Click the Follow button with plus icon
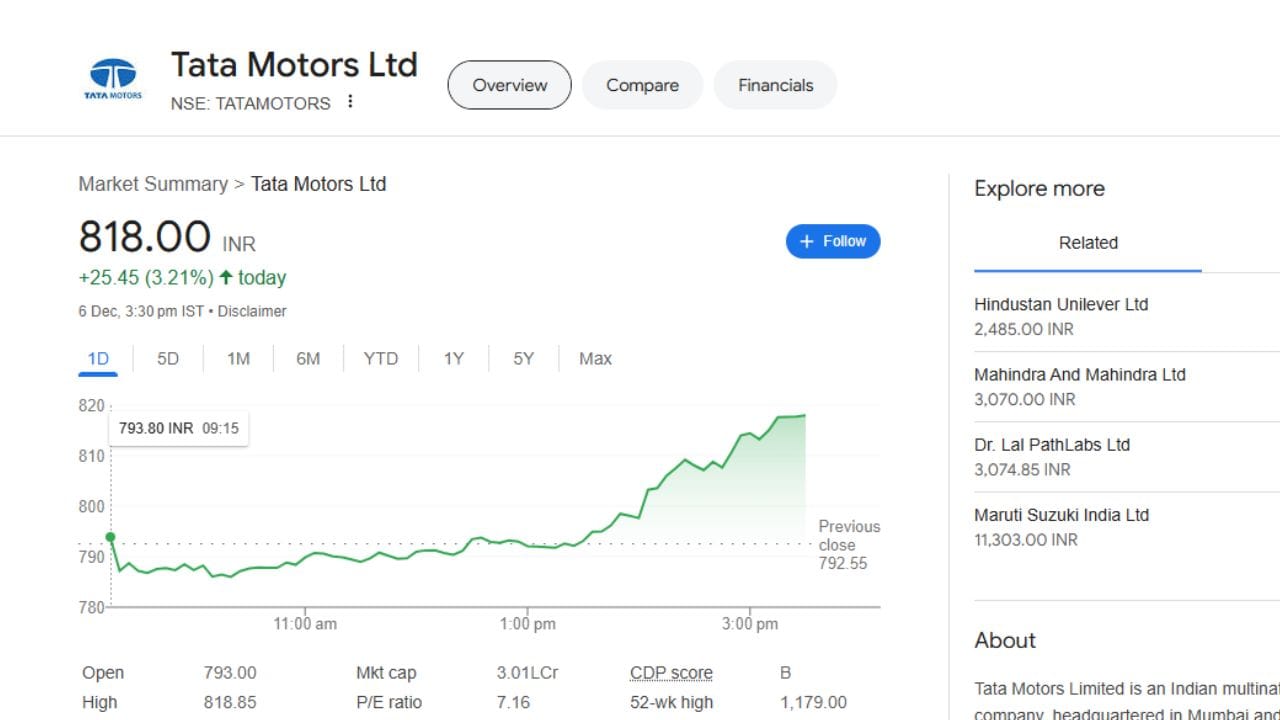This screenshot has width=1280, height=720. point(833,241)
